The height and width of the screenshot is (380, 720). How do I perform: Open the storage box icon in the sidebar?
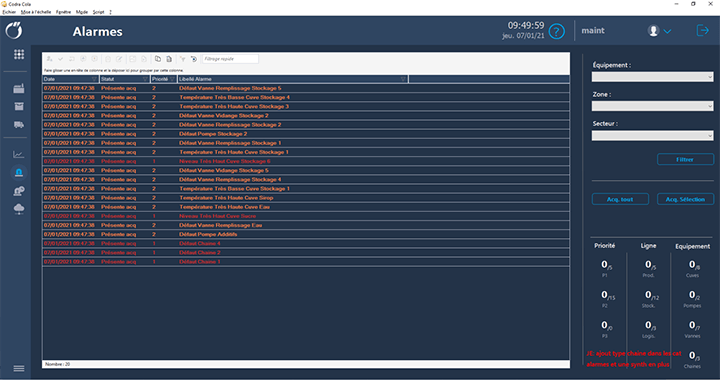coord(19,106)
